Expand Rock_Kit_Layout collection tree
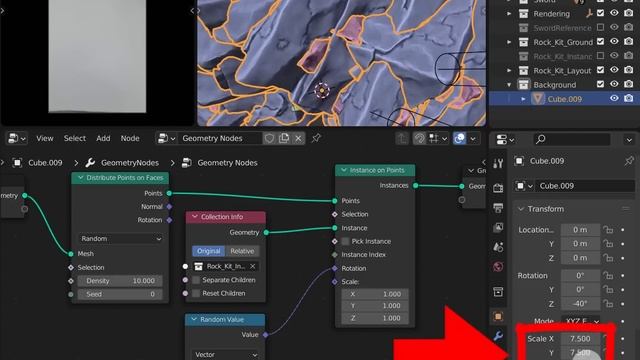The width and height of the screenshot is (640, 360). tap(509, 71)
